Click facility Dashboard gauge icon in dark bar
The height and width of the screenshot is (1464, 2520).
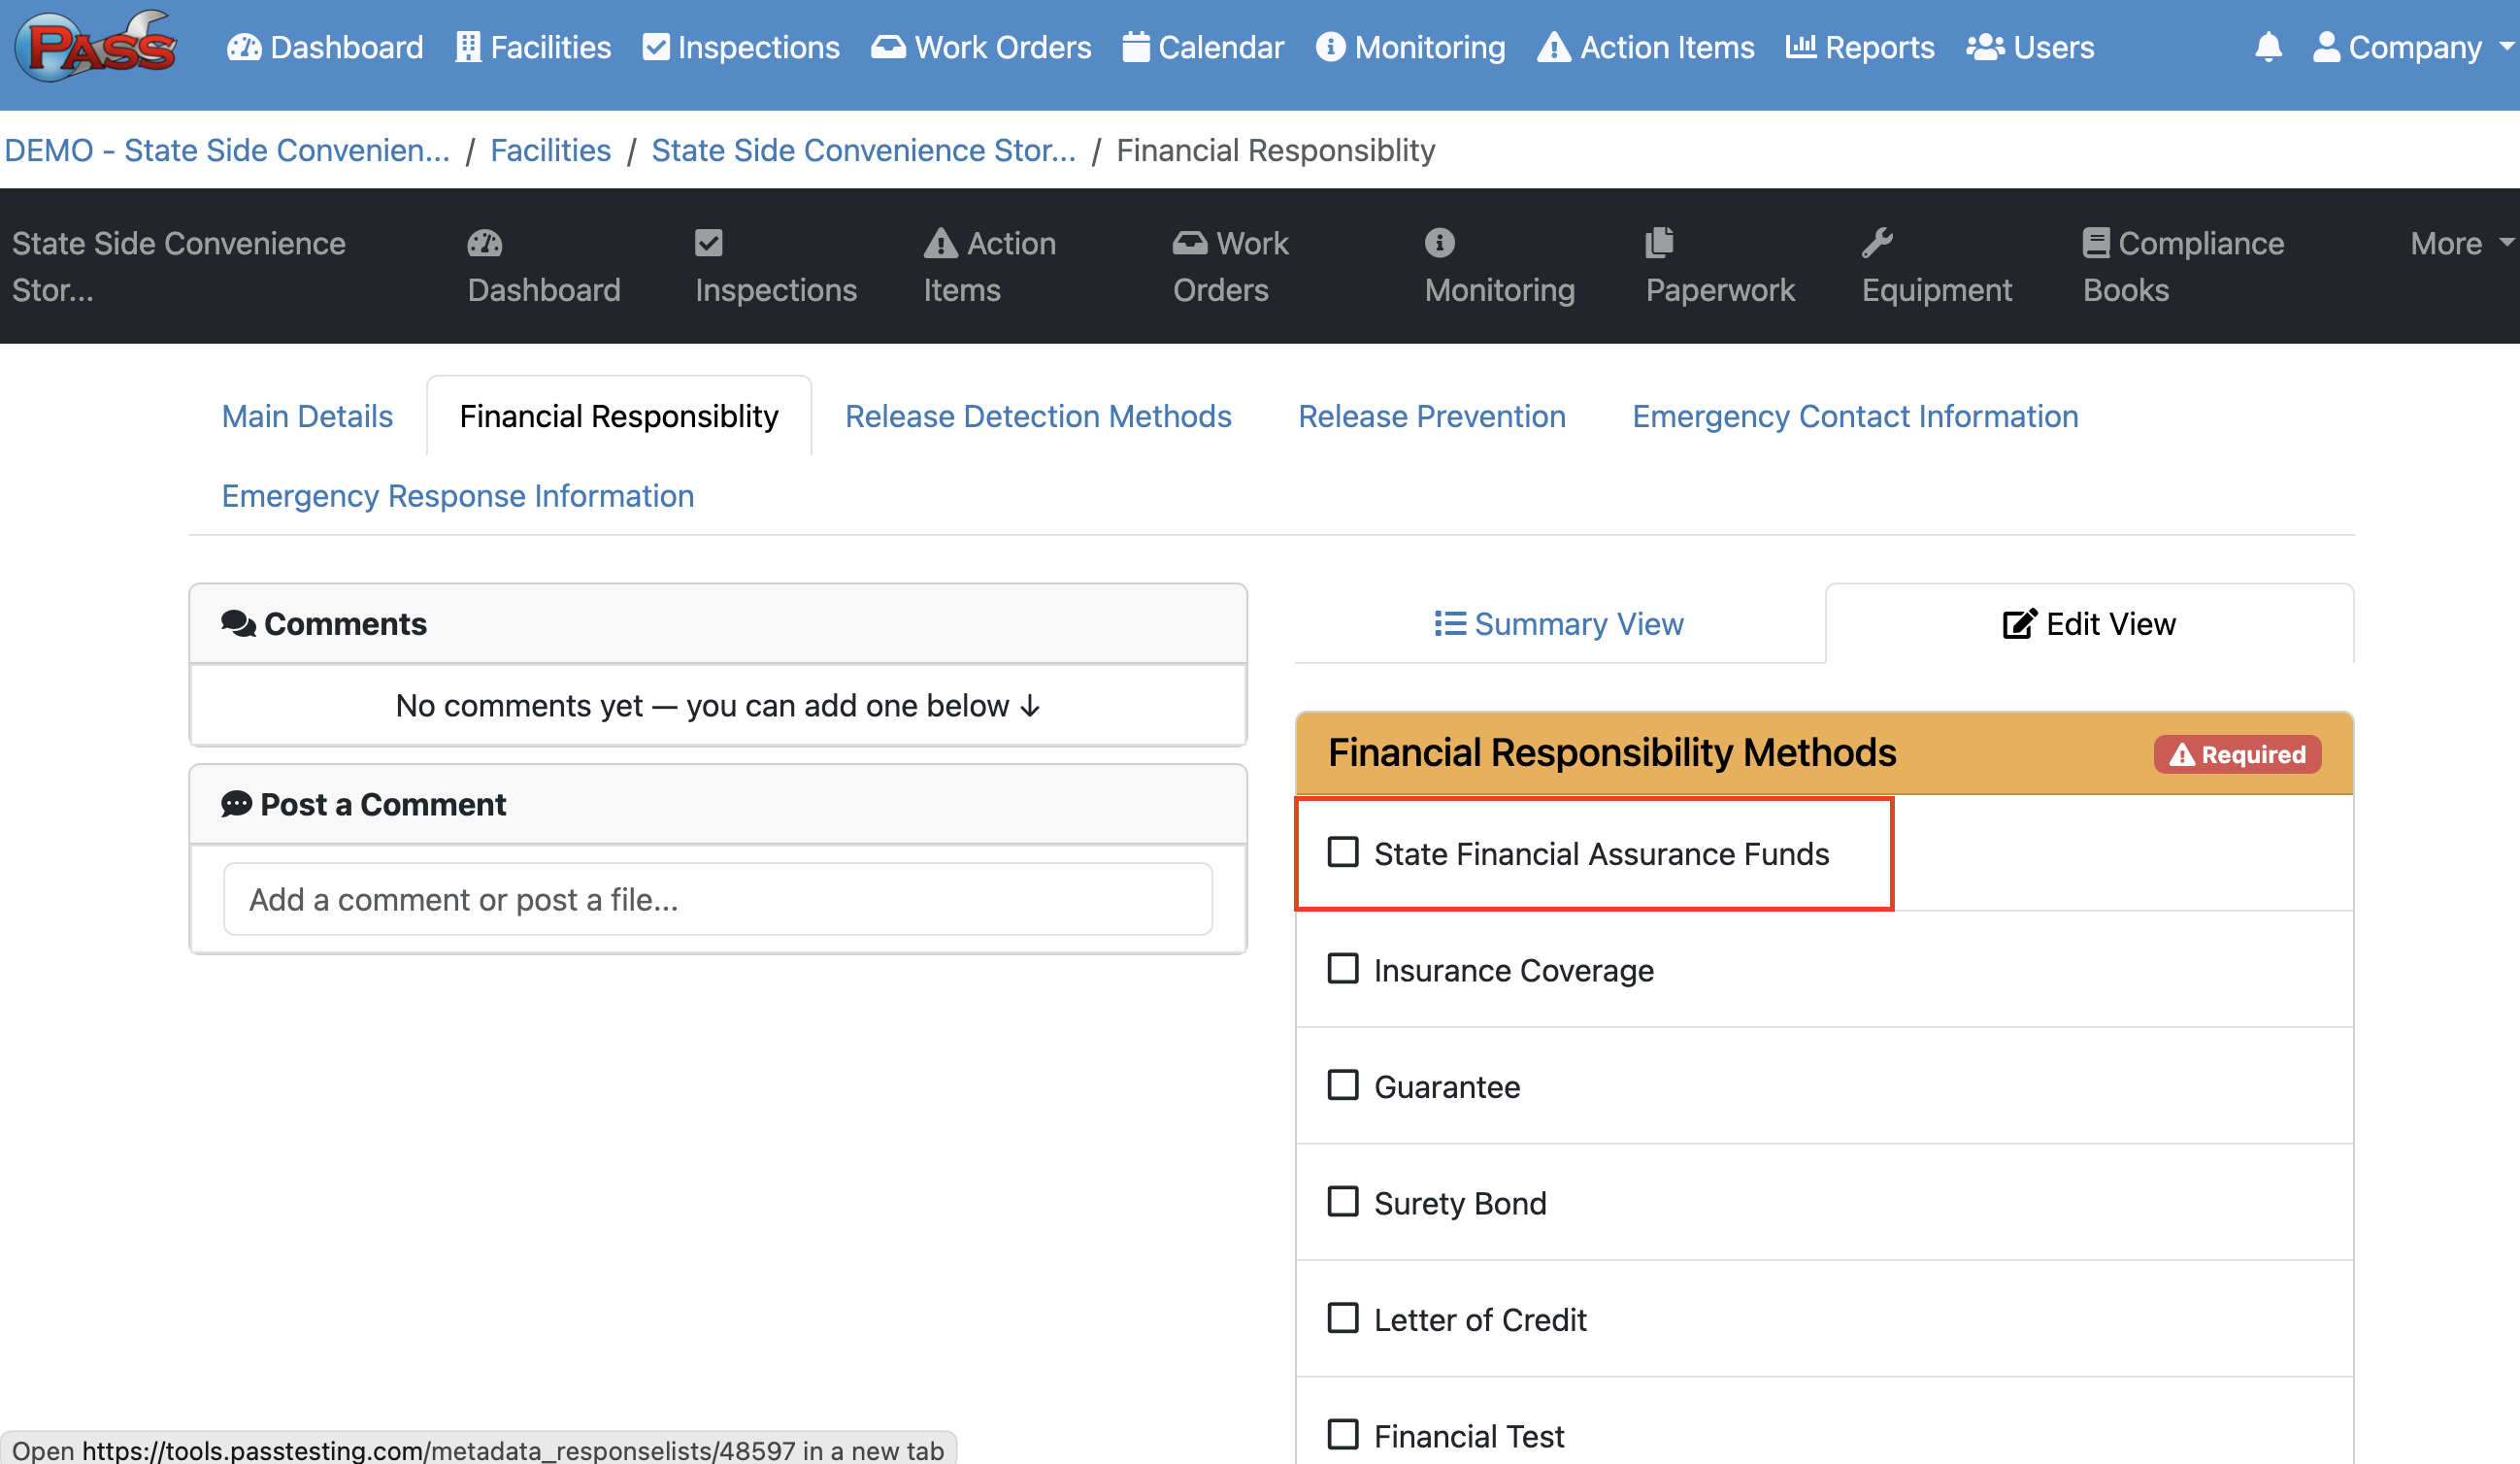coord(485,242)
